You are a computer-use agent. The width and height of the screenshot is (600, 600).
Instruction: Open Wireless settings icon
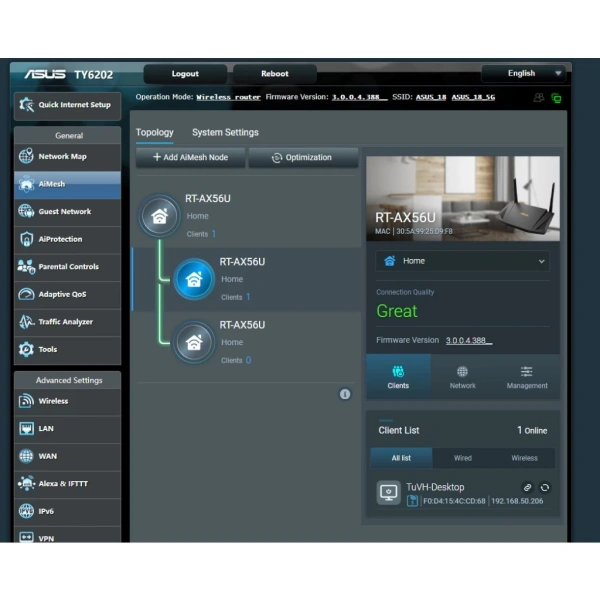point(26,401)
